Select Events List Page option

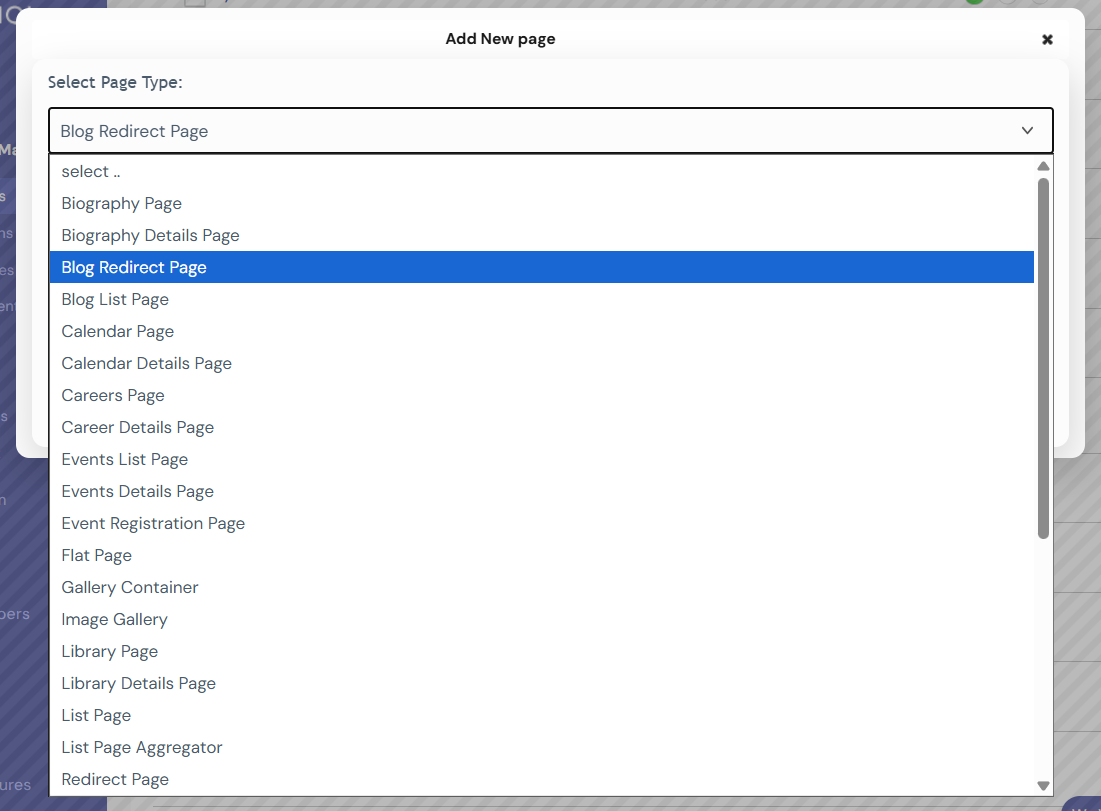point(541,459)
